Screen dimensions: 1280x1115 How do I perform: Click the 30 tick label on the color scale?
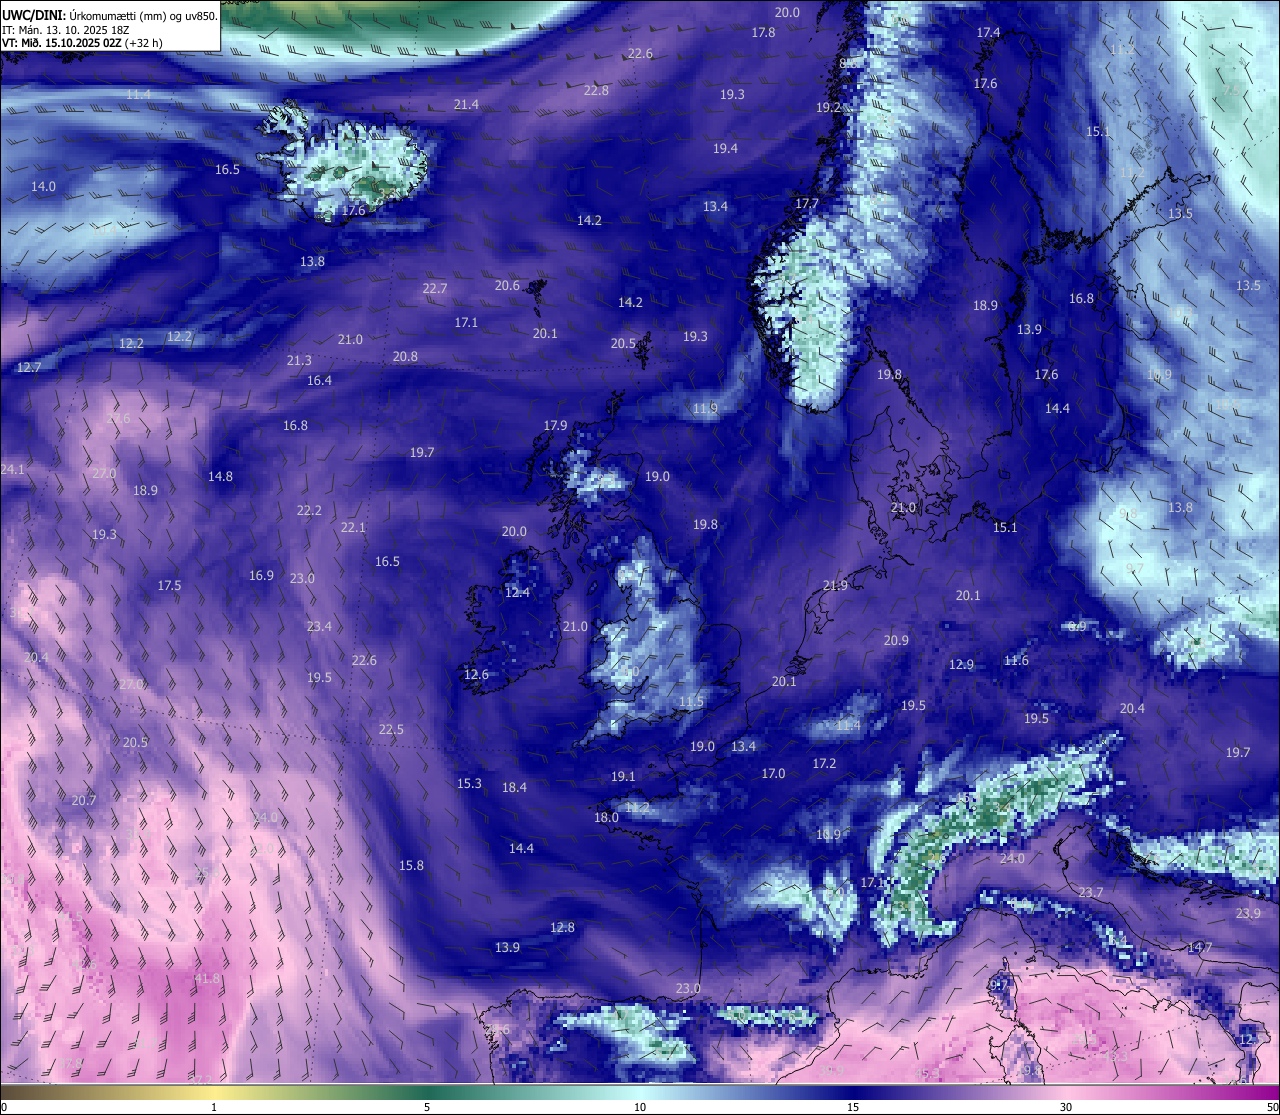pyautogui.click(x=1066, y=1107)
